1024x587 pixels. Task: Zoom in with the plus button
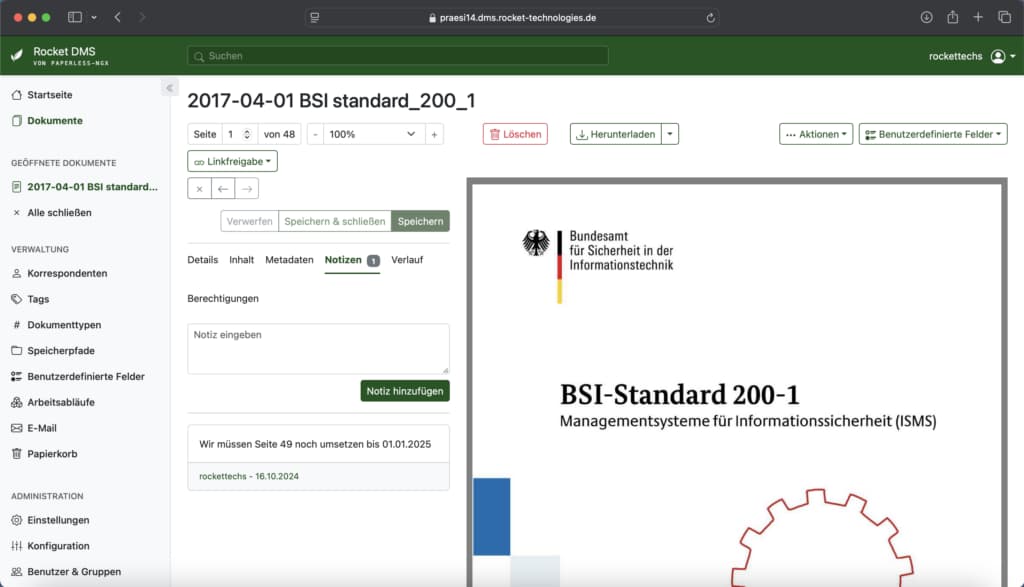pos(434,135)
